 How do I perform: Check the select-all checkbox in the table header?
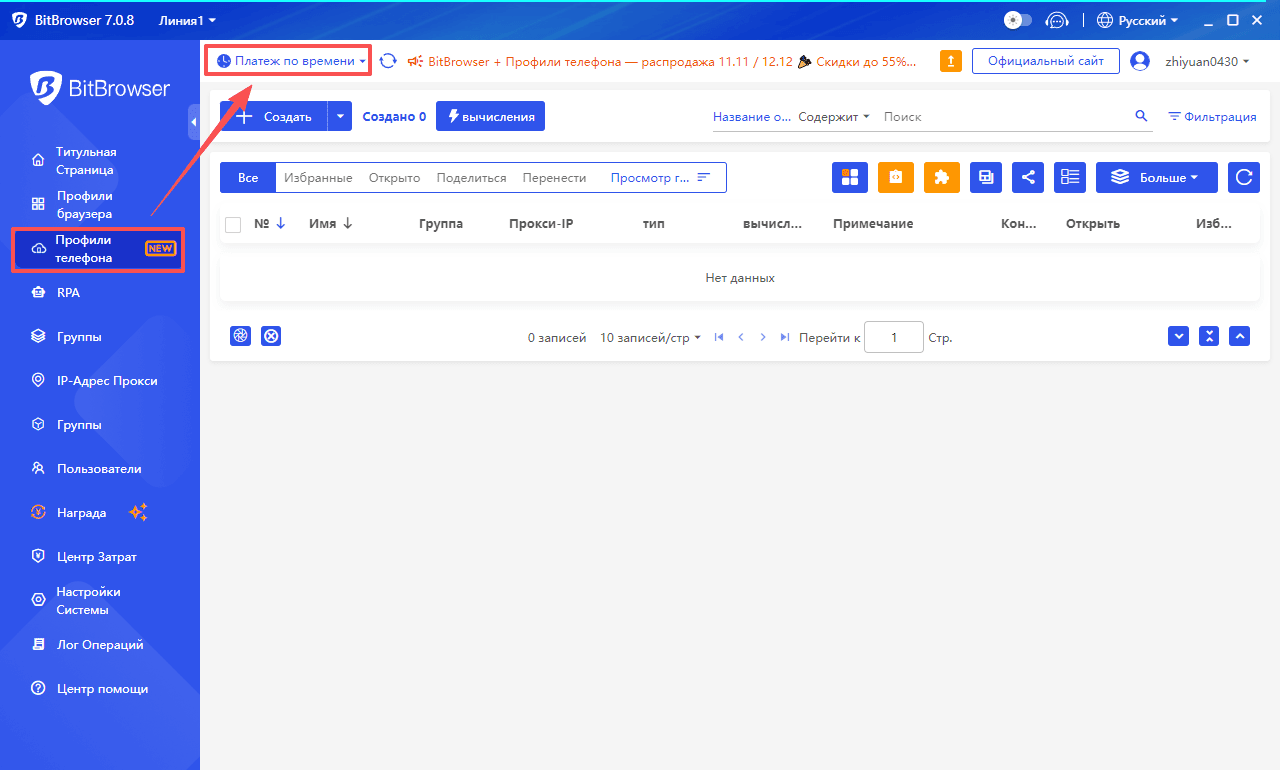coord(233,224)
